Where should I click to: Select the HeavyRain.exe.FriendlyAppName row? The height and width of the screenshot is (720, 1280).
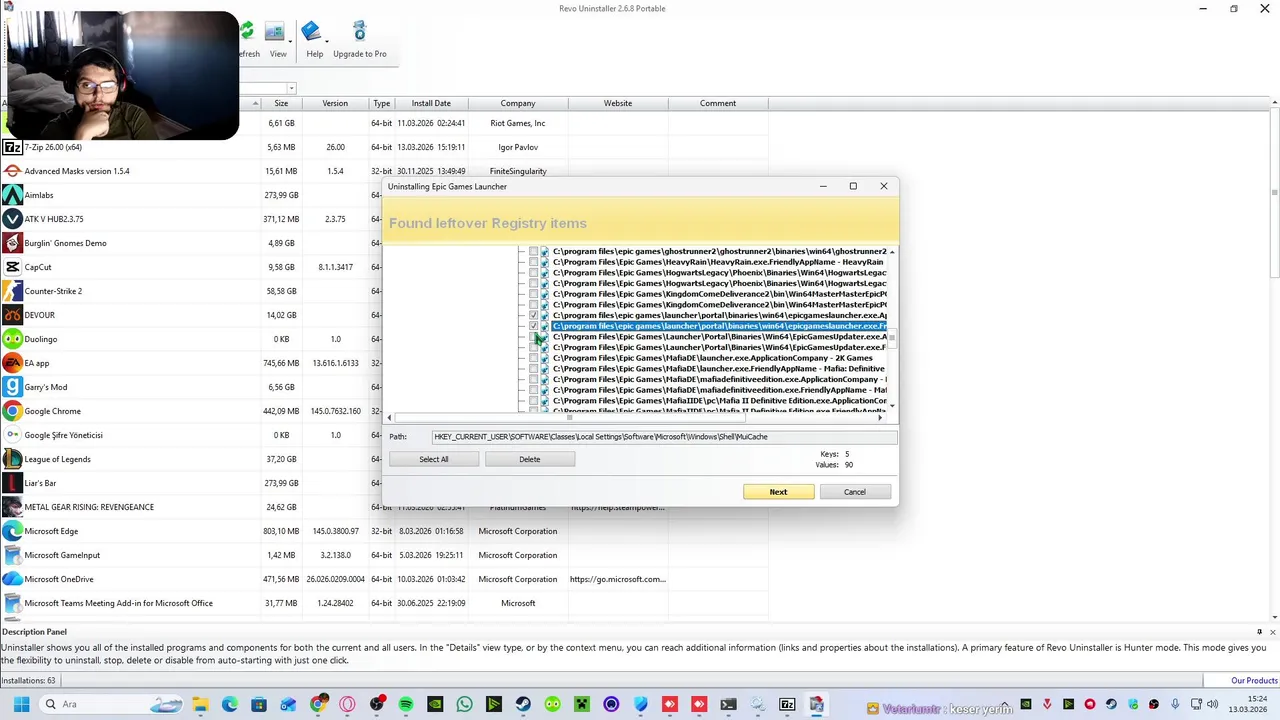tap(718, 262)
